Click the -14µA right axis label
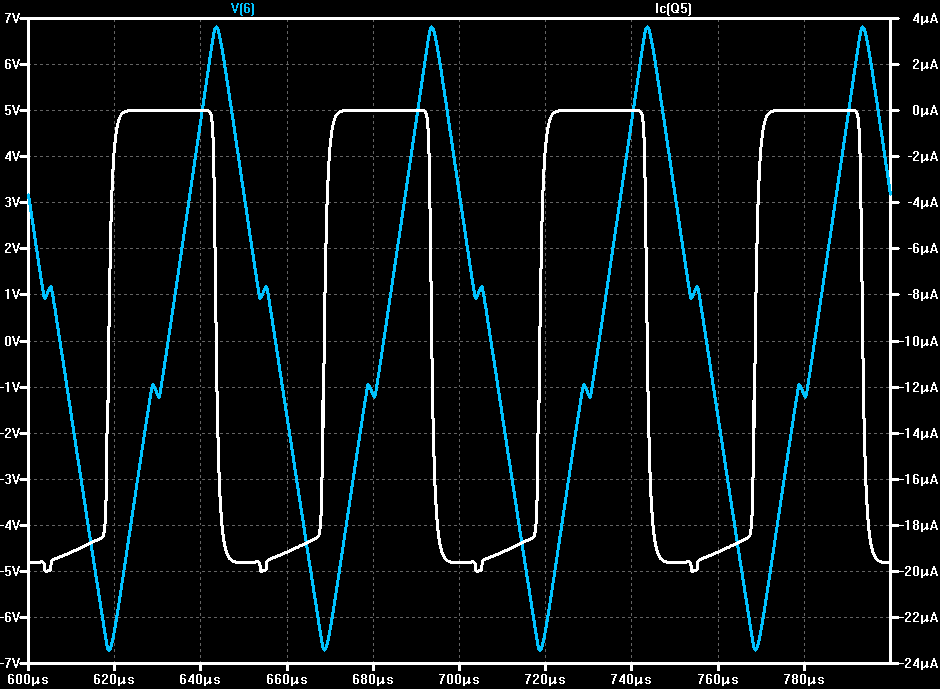The image size is (940, 689). point(920,433)
